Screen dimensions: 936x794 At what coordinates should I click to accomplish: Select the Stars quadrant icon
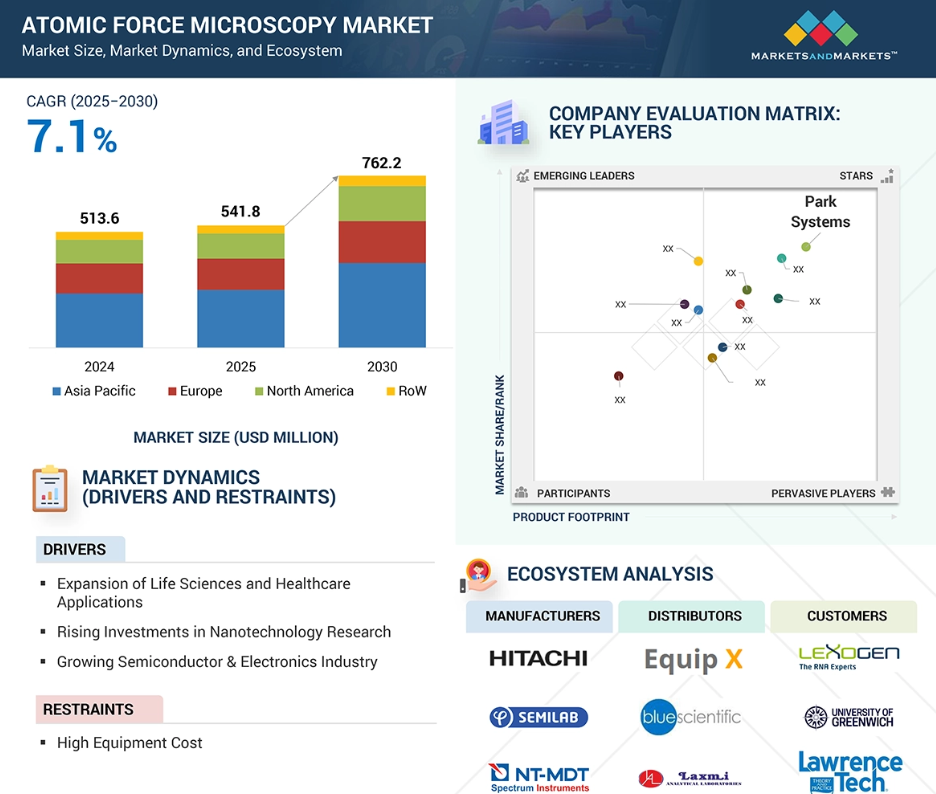888,176
